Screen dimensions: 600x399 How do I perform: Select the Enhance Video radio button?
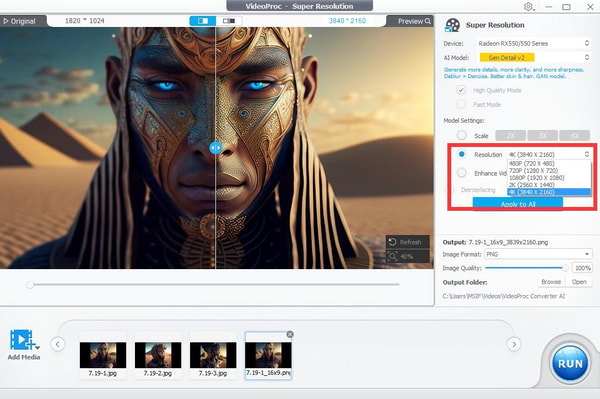pyautogui.click(x=461, y=173)
